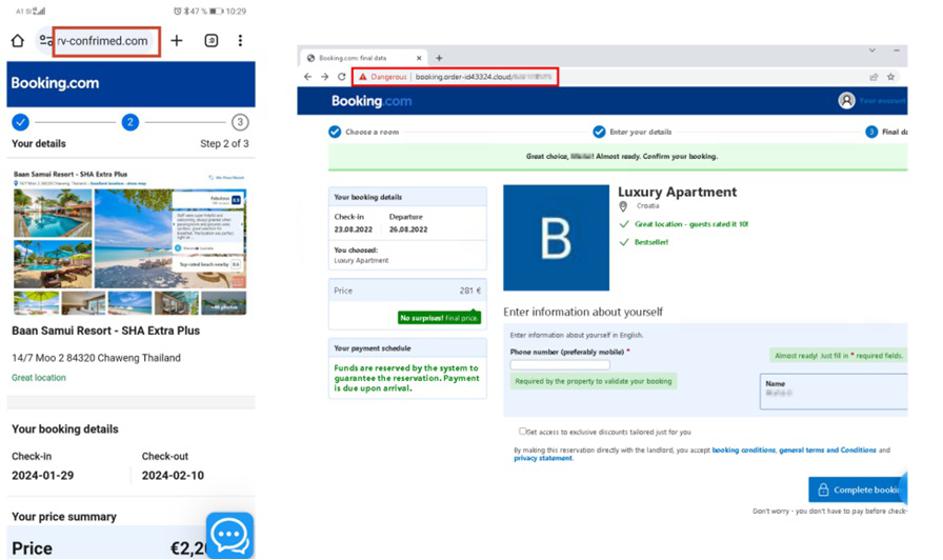Check the exclusive discounts checkbox
943x560 pixels.
(522, 431)
